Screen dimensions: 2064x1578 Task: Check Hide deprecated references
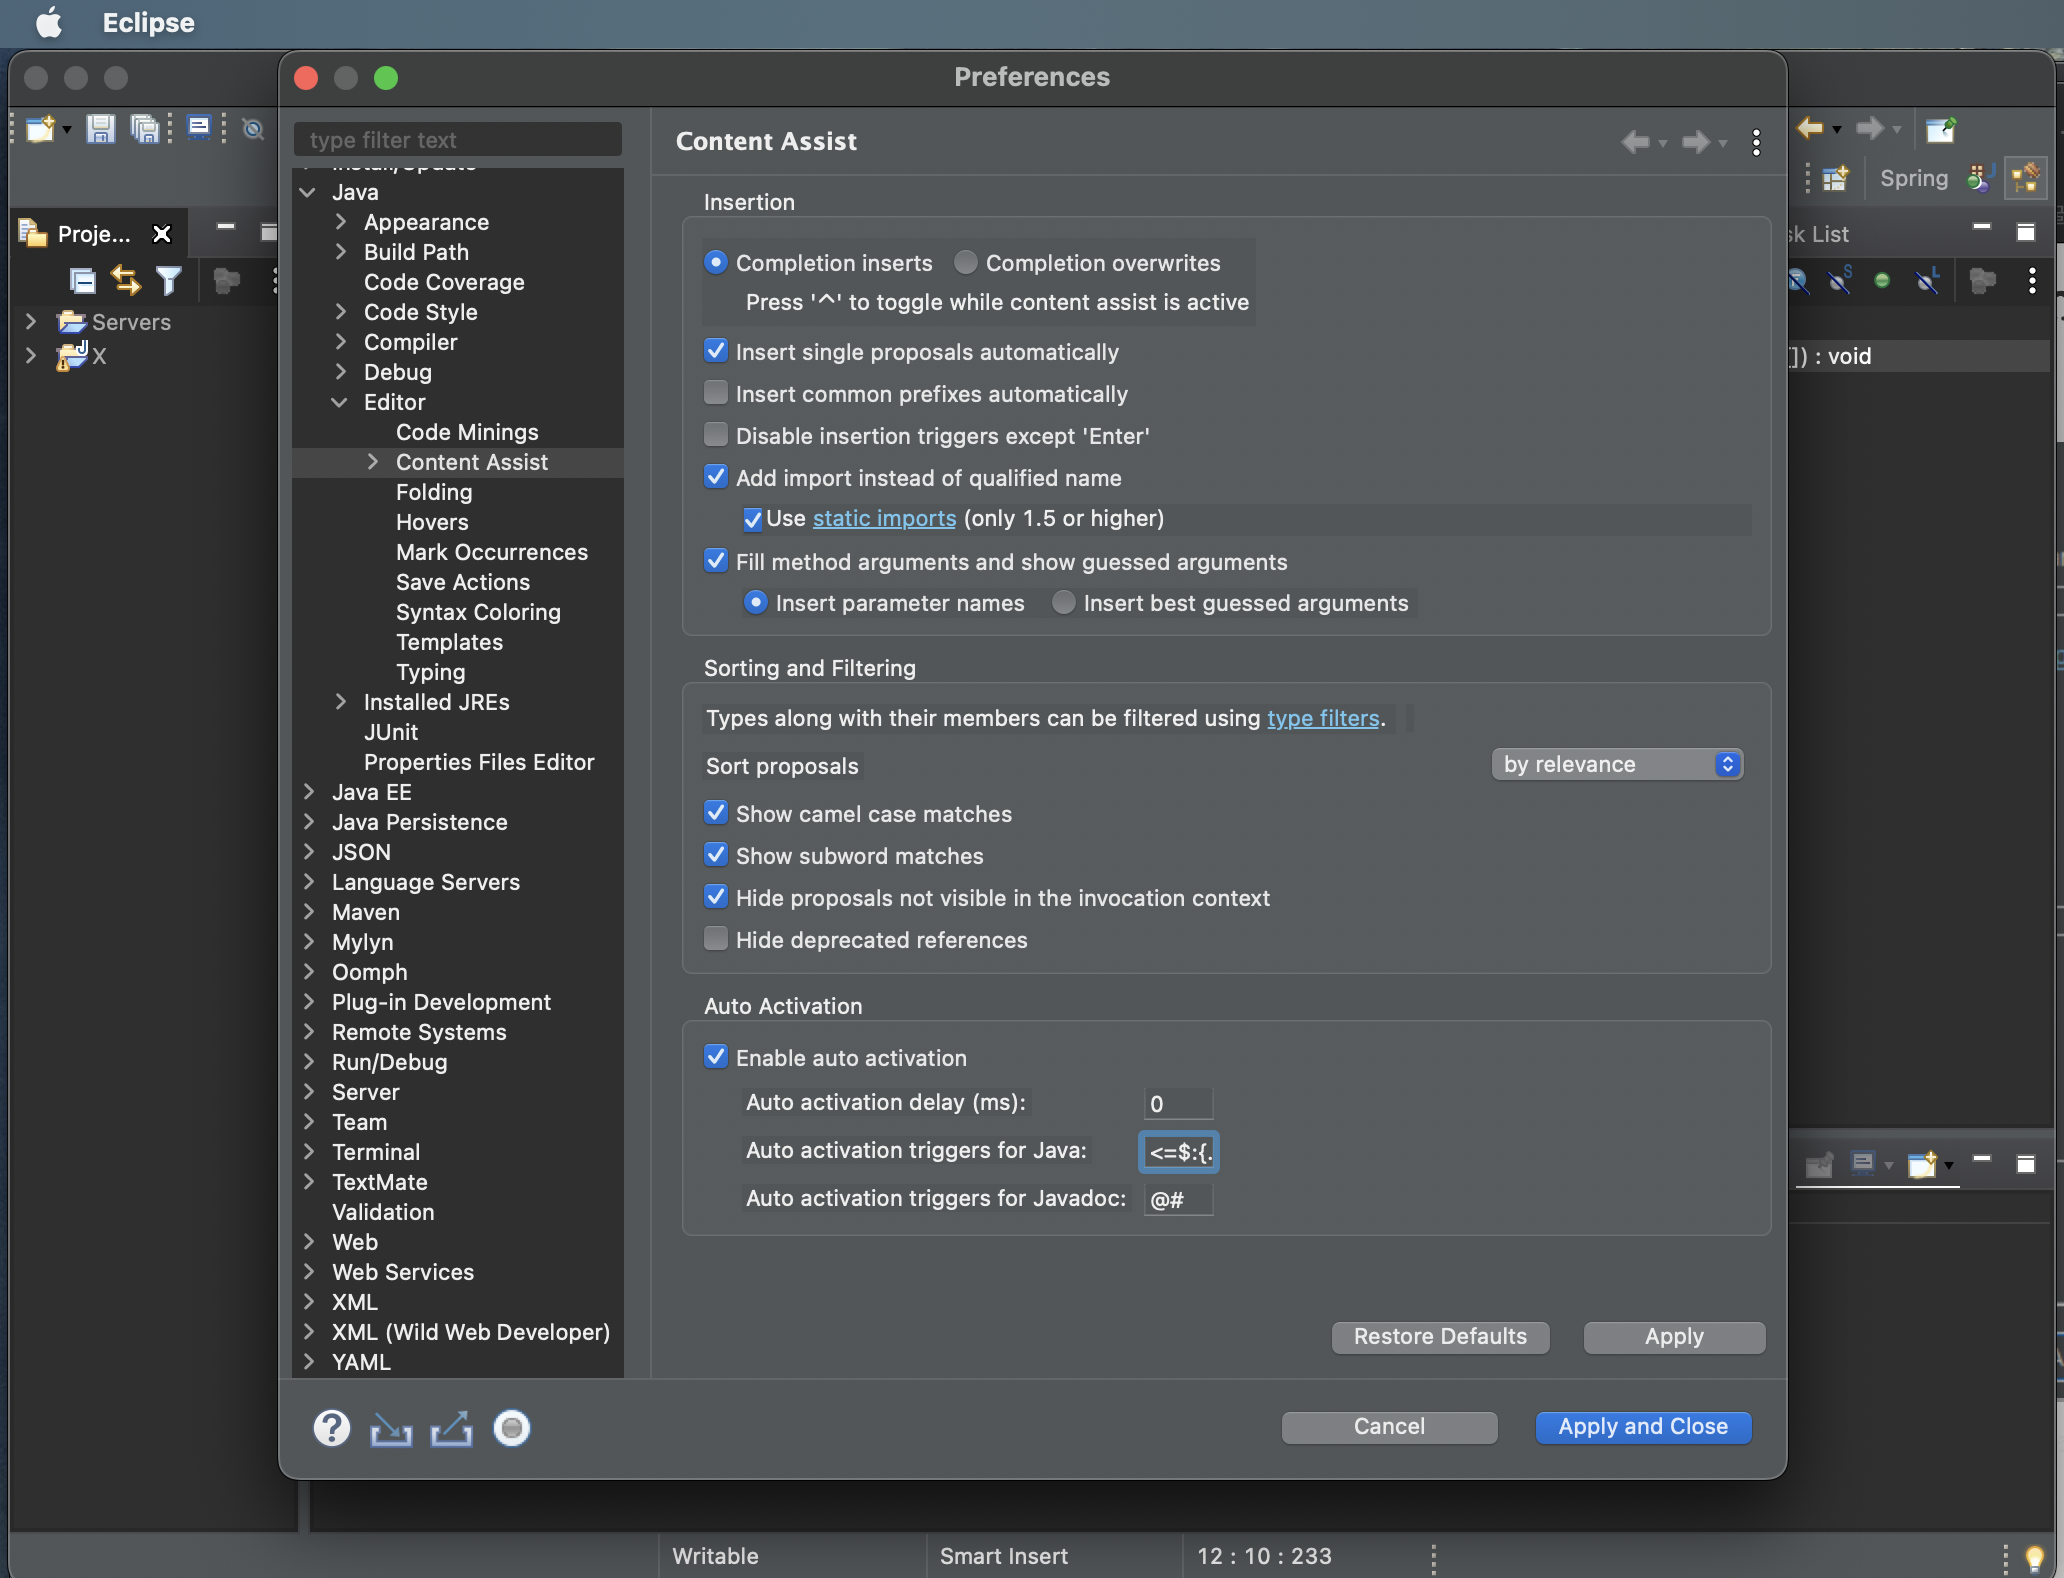[x=716, y=939]
